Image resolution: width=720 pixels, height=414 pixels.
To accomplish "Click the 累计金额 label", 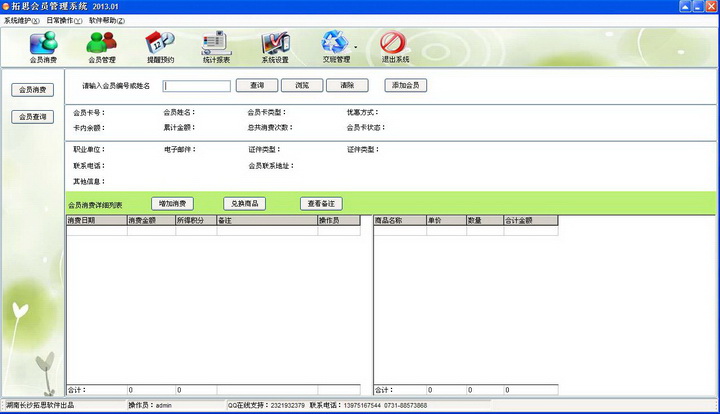I will 180,128.
